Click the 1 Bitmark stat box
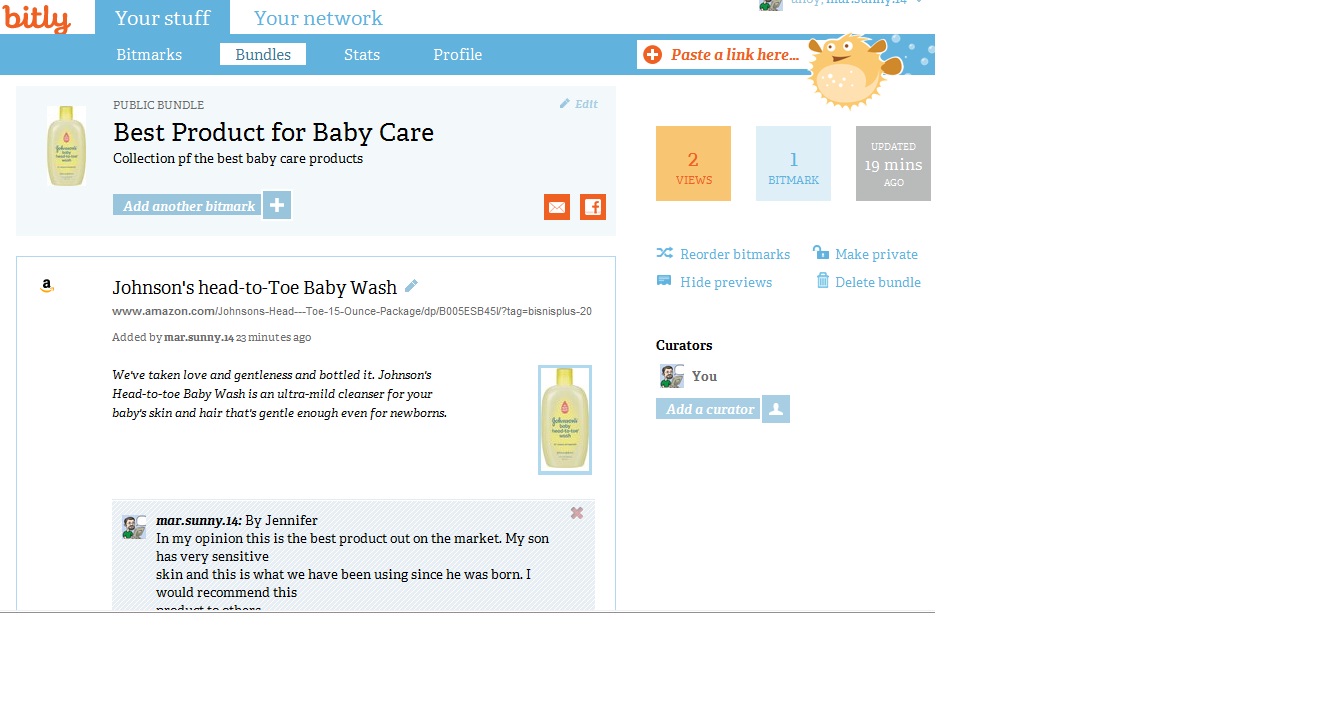This screenshot has height=709, width=1318. [x=793, y=163]
